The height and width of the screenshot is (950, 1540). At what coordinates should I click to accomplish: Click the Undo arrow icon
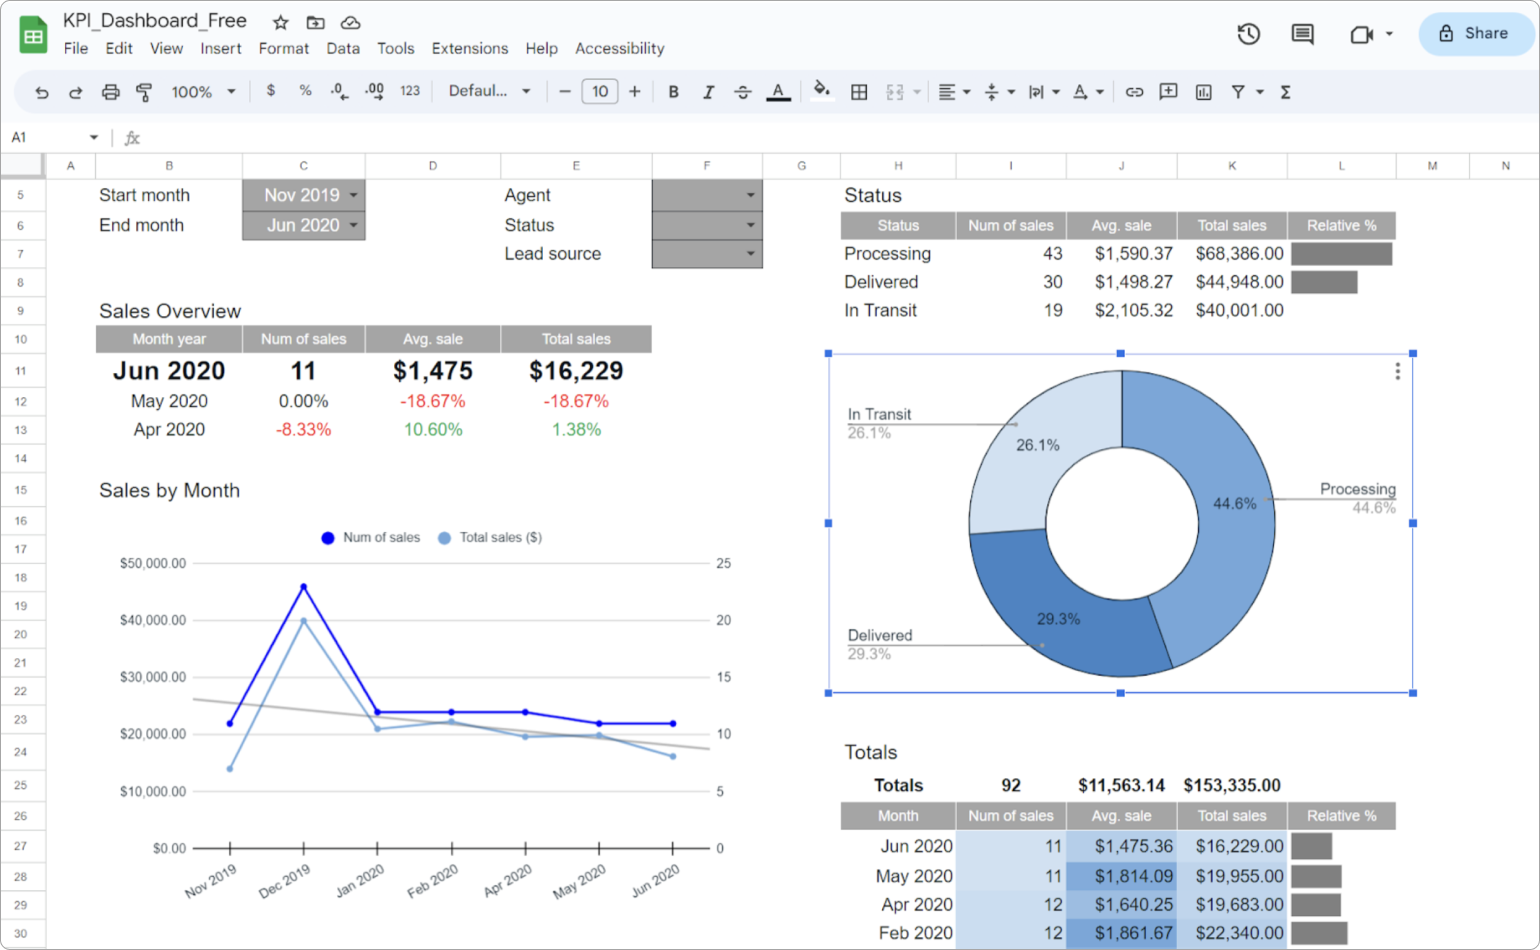pyautogui.click(x=41, y=92)
